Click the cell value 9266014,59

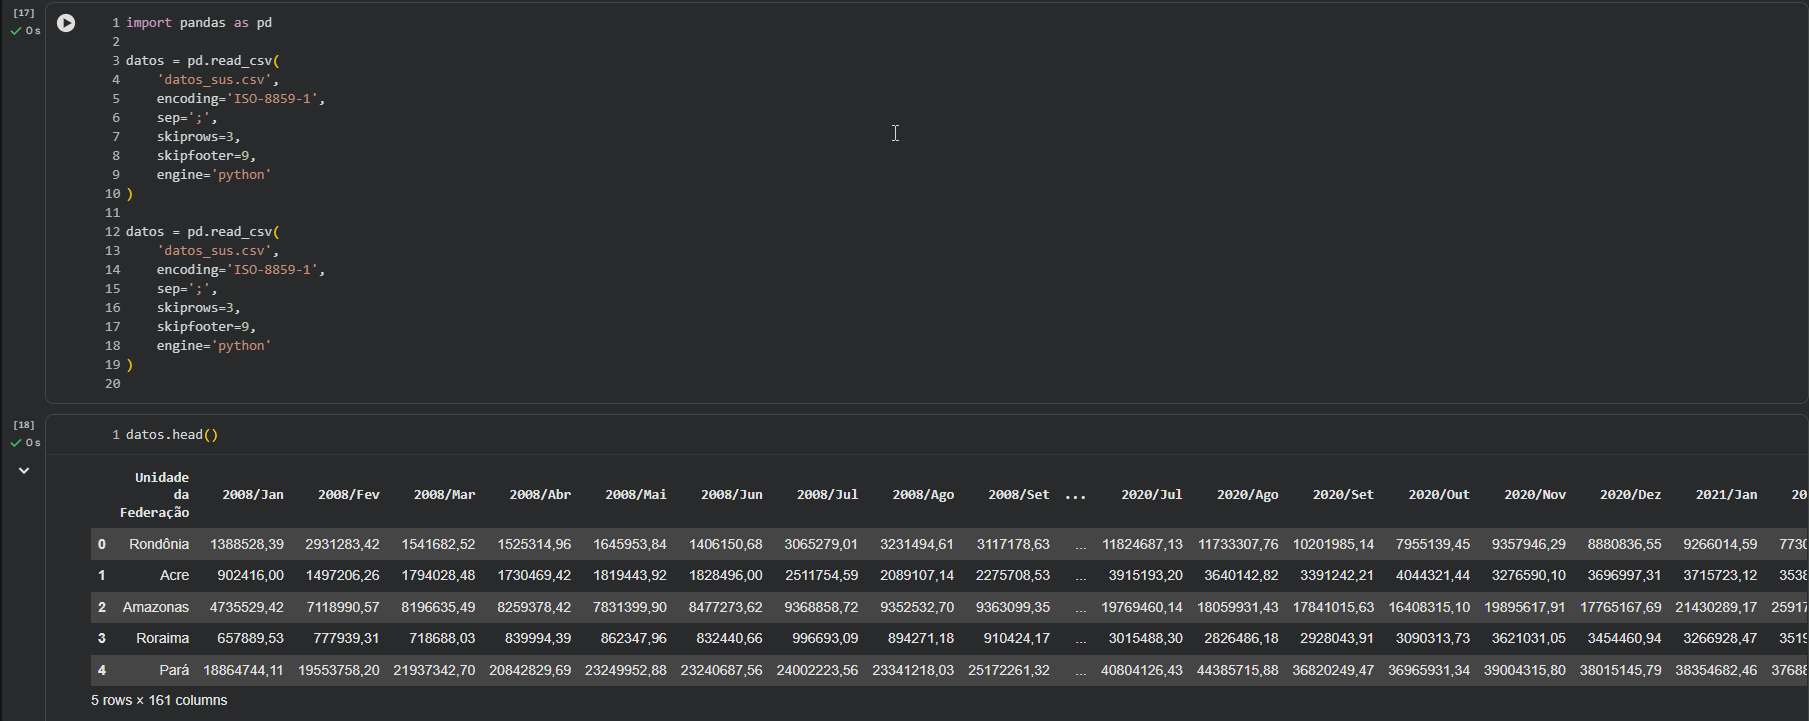(1720, 545)
